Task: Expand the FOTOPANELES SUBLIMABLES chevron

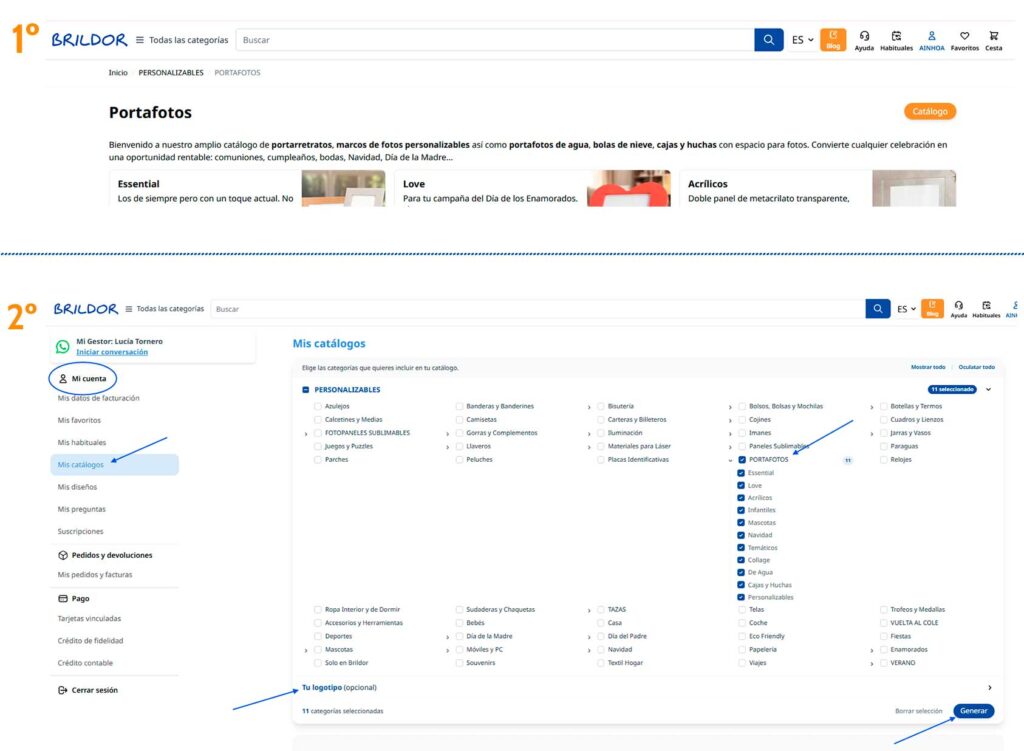Action: [306, 434]
